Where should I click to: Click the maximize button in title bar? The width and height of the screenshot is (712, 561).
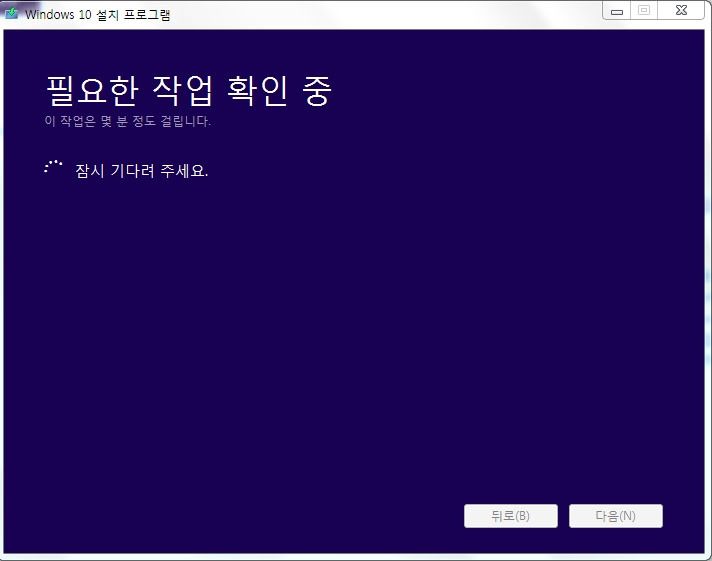[644, 10]
